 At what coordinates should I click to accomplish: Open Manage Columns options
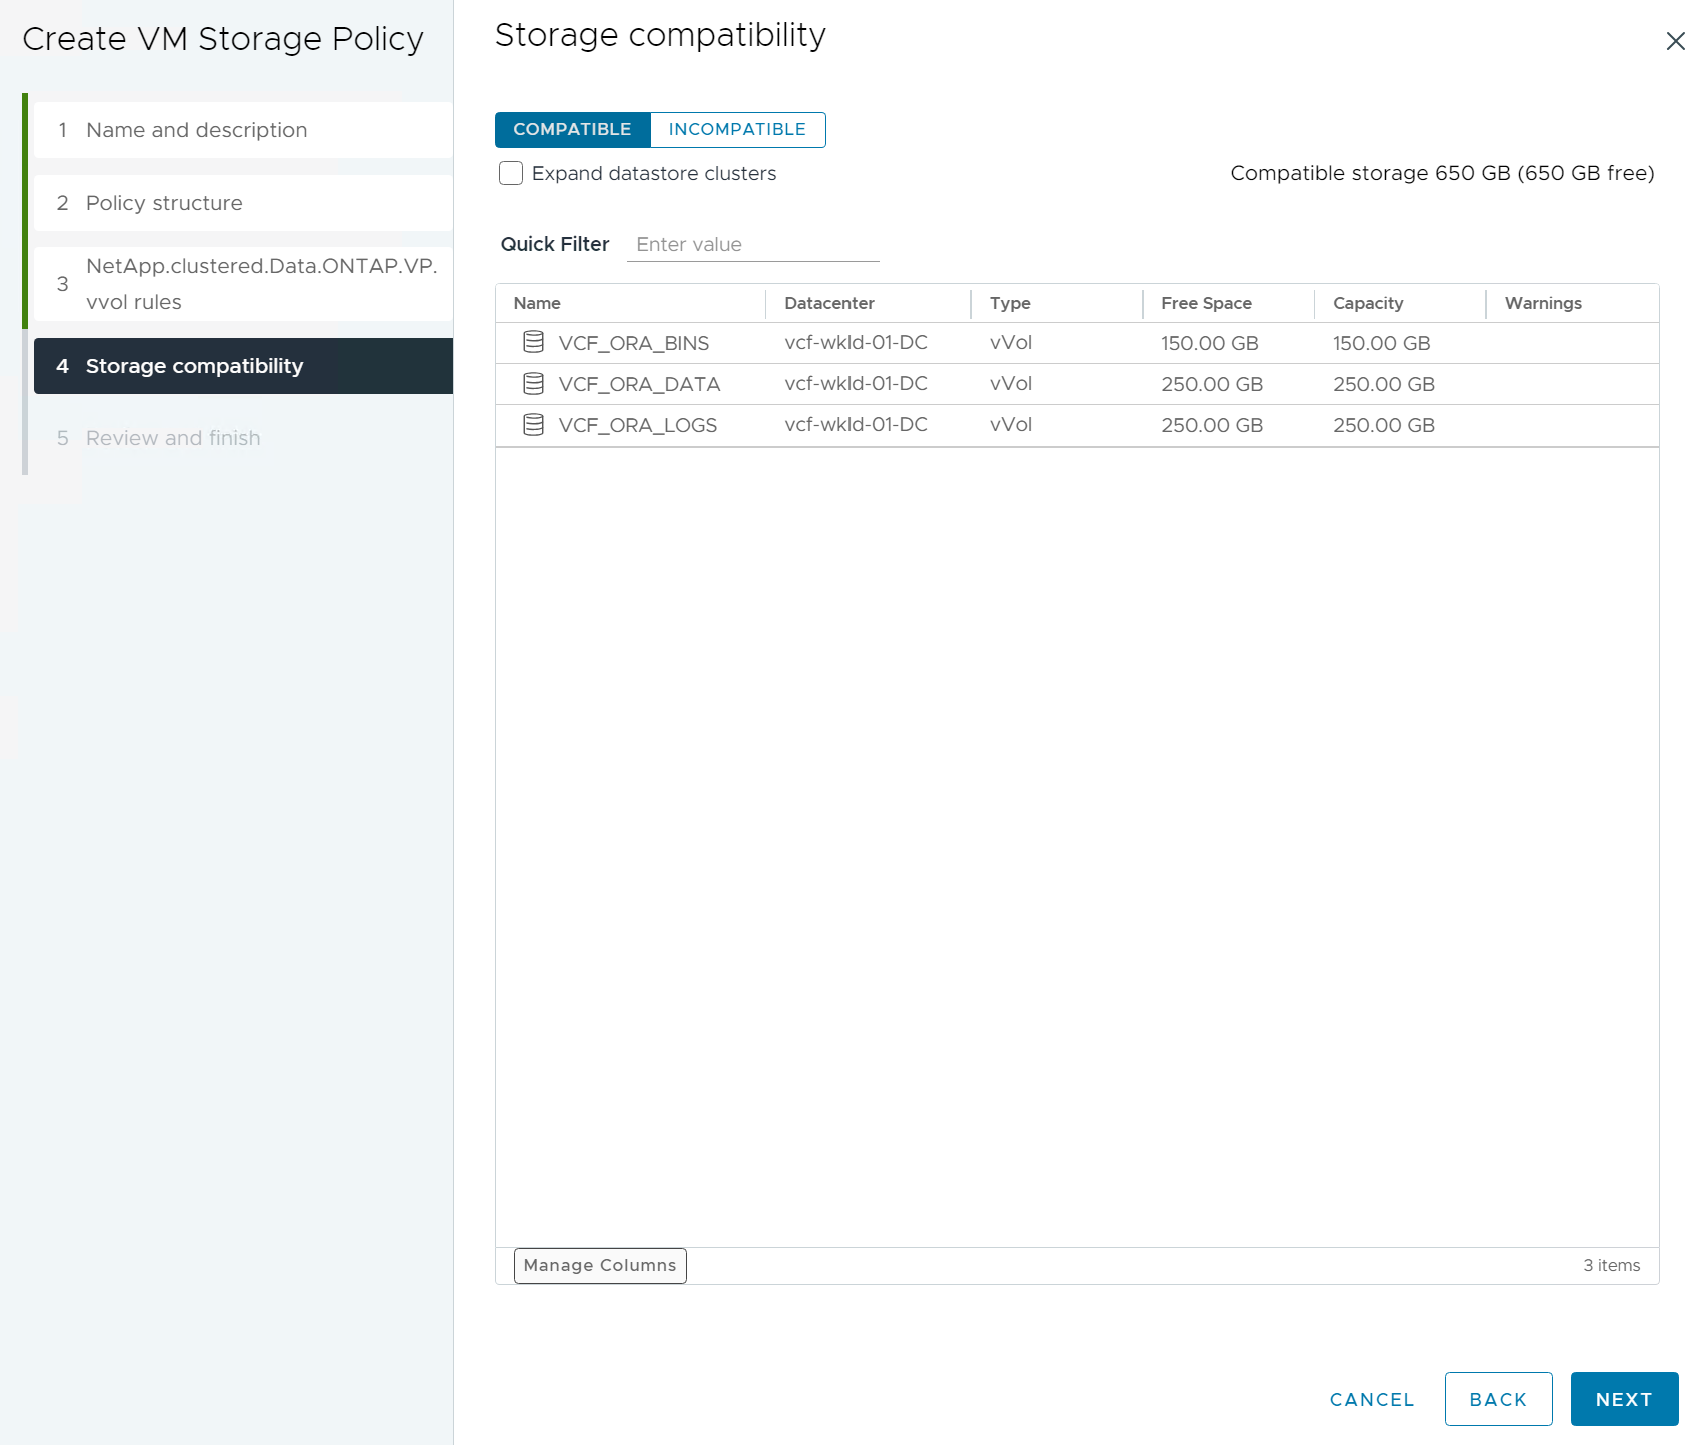pyautogui.click(x=600, y=1265)
